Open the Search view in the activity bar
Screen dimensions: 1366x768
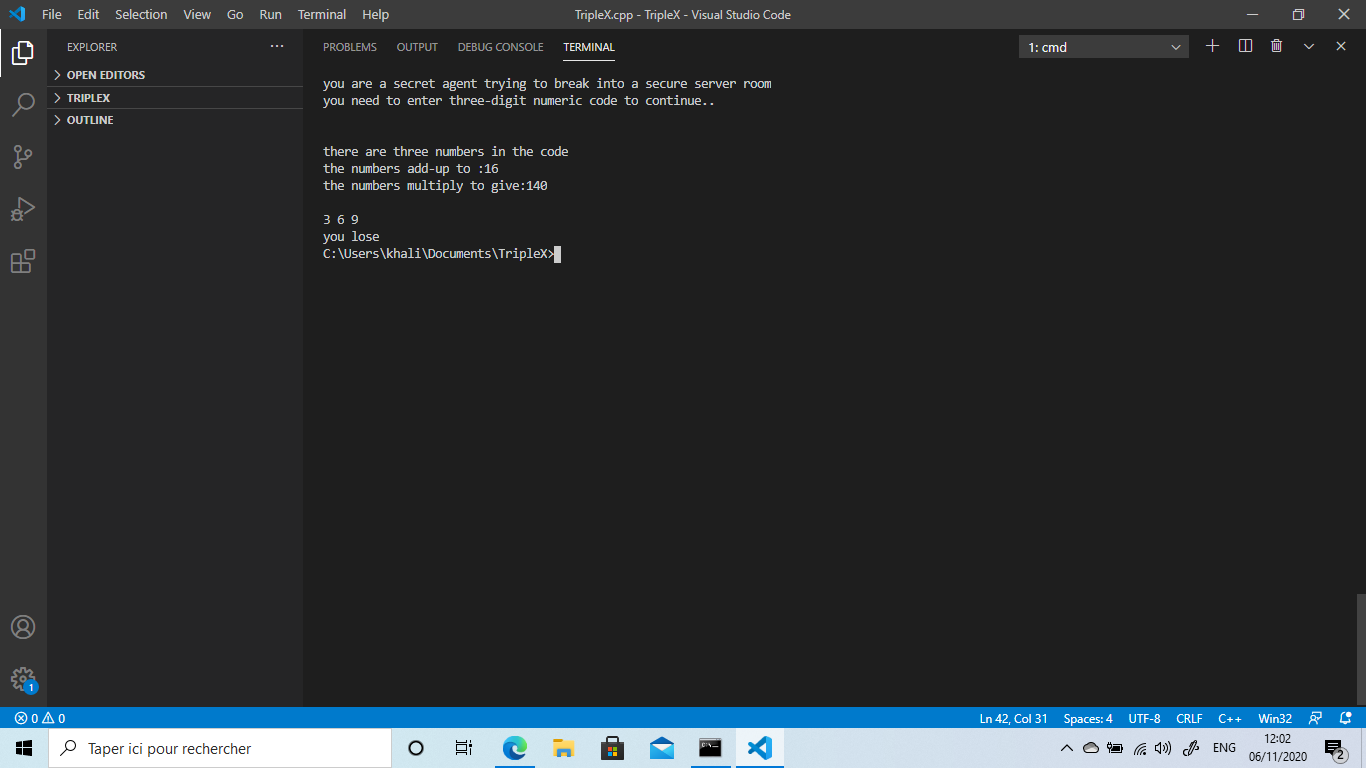(x=22, y=106)
